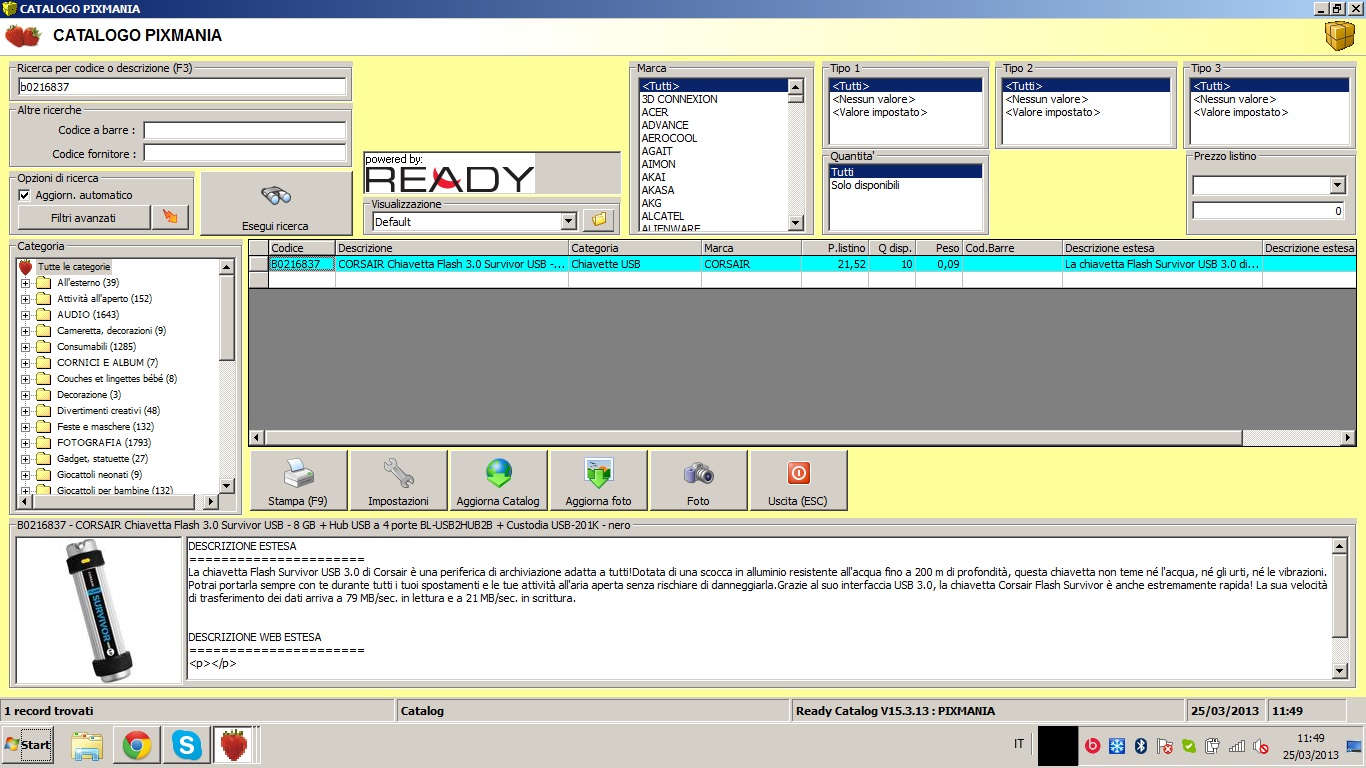Sort table by P.listino column header
This screenshot has width=1366, height=768.
tap(835, 248)
